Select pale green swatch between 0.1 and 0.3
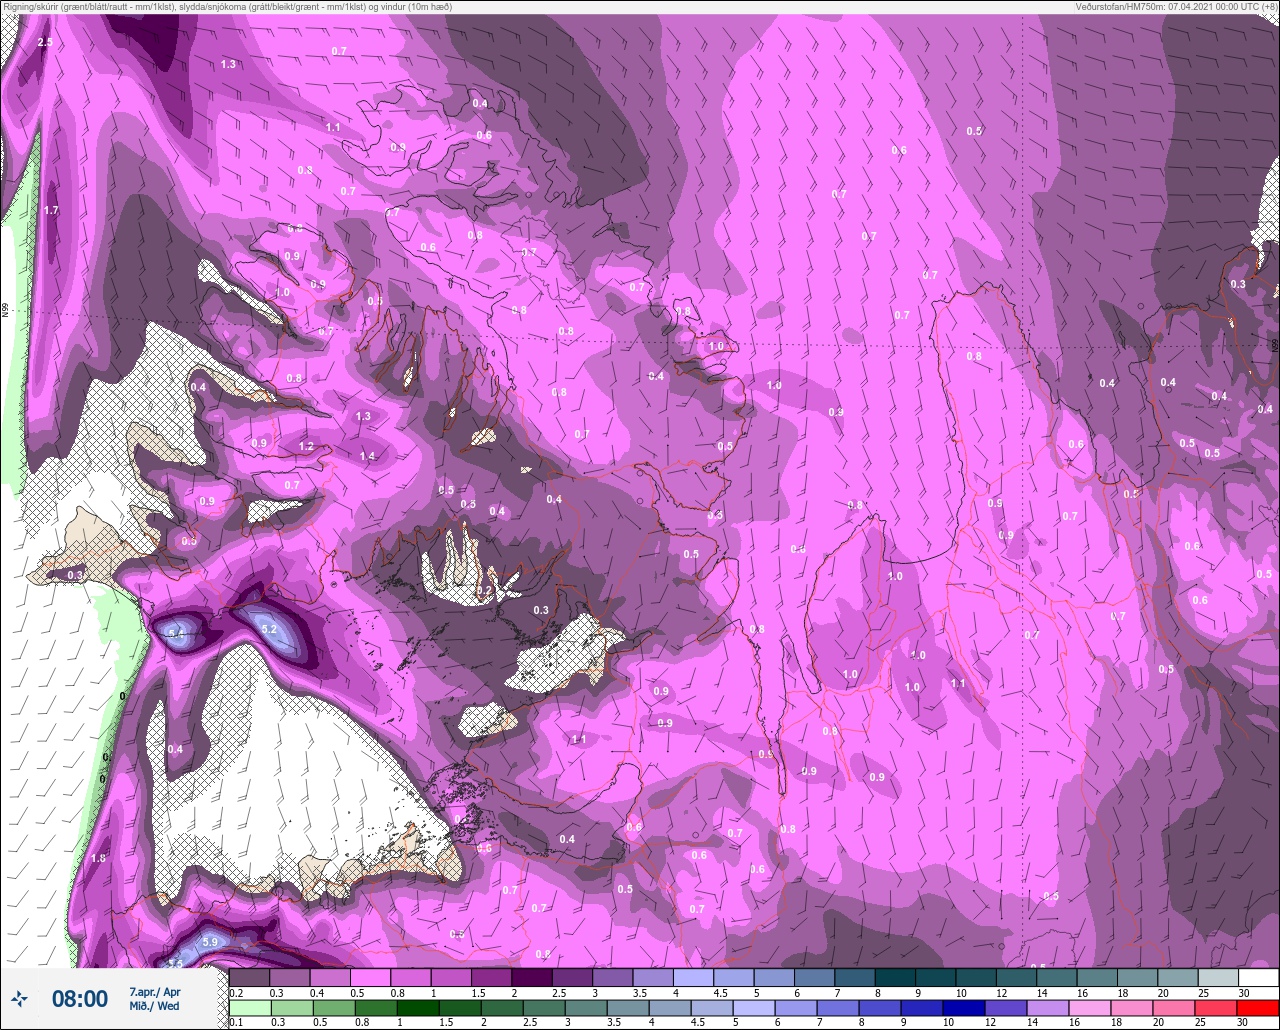 [249, 1008]
